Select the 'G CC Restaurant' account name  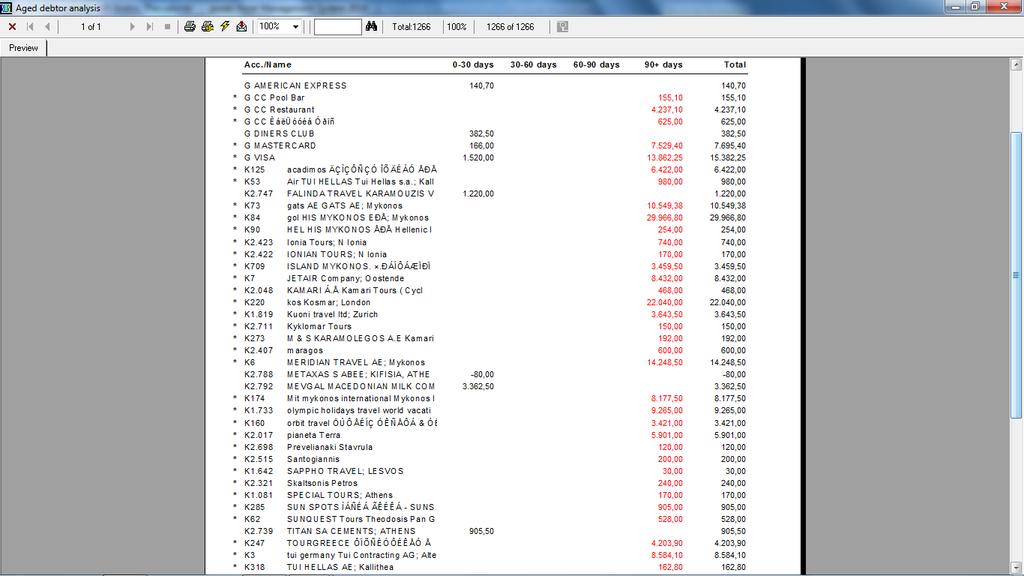point(279,110)
